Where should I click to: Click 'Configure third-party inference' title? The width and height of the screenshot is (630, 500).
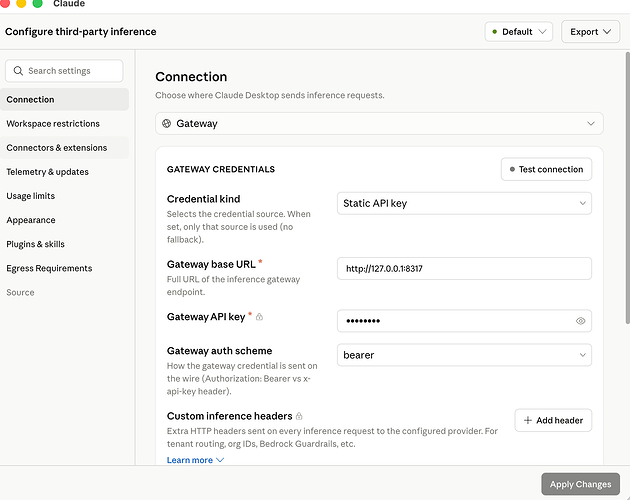pos(81,32)
